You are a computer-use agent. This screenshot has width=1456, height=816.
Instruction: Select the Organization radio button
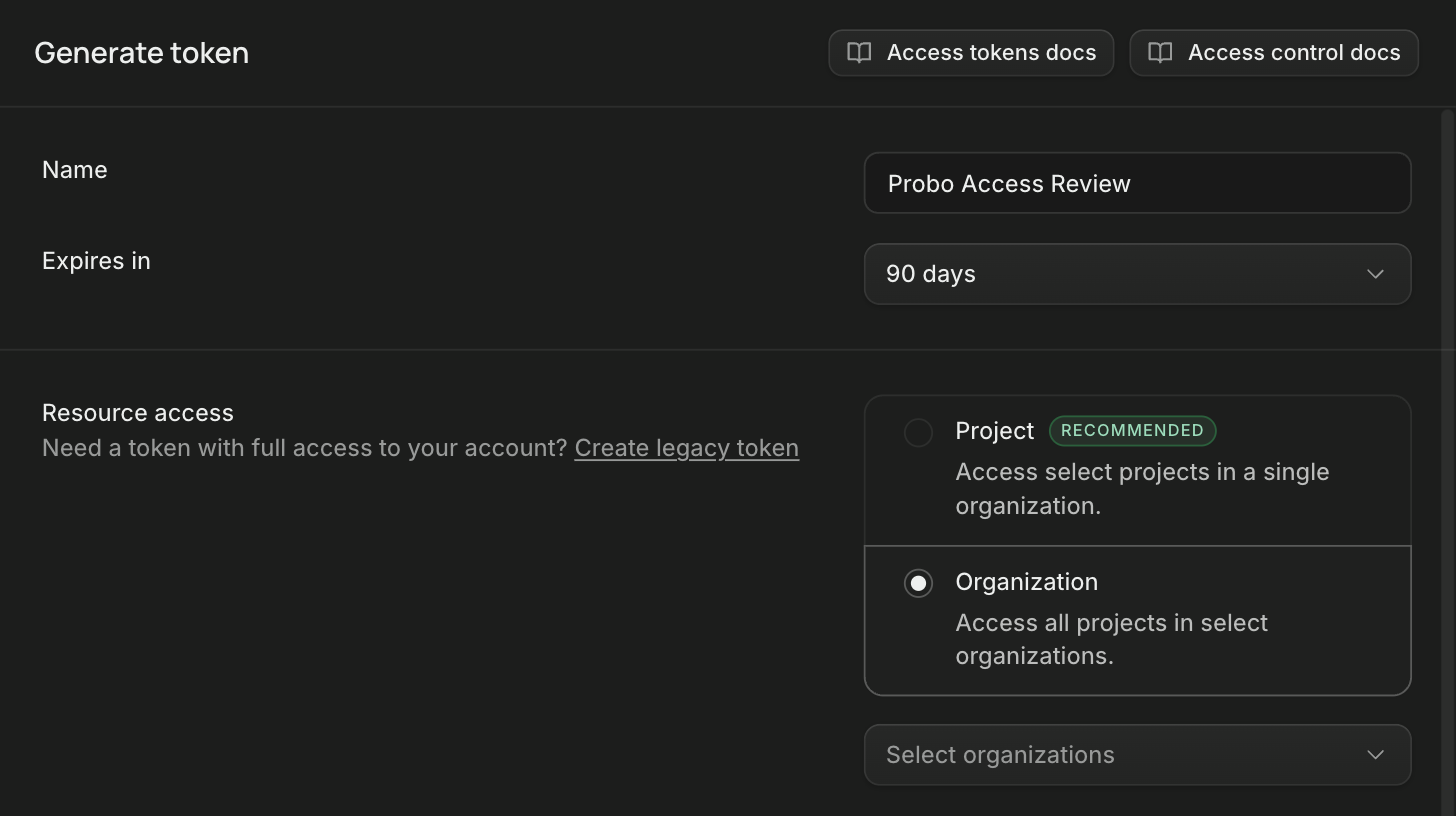click(x=918, y=583)
